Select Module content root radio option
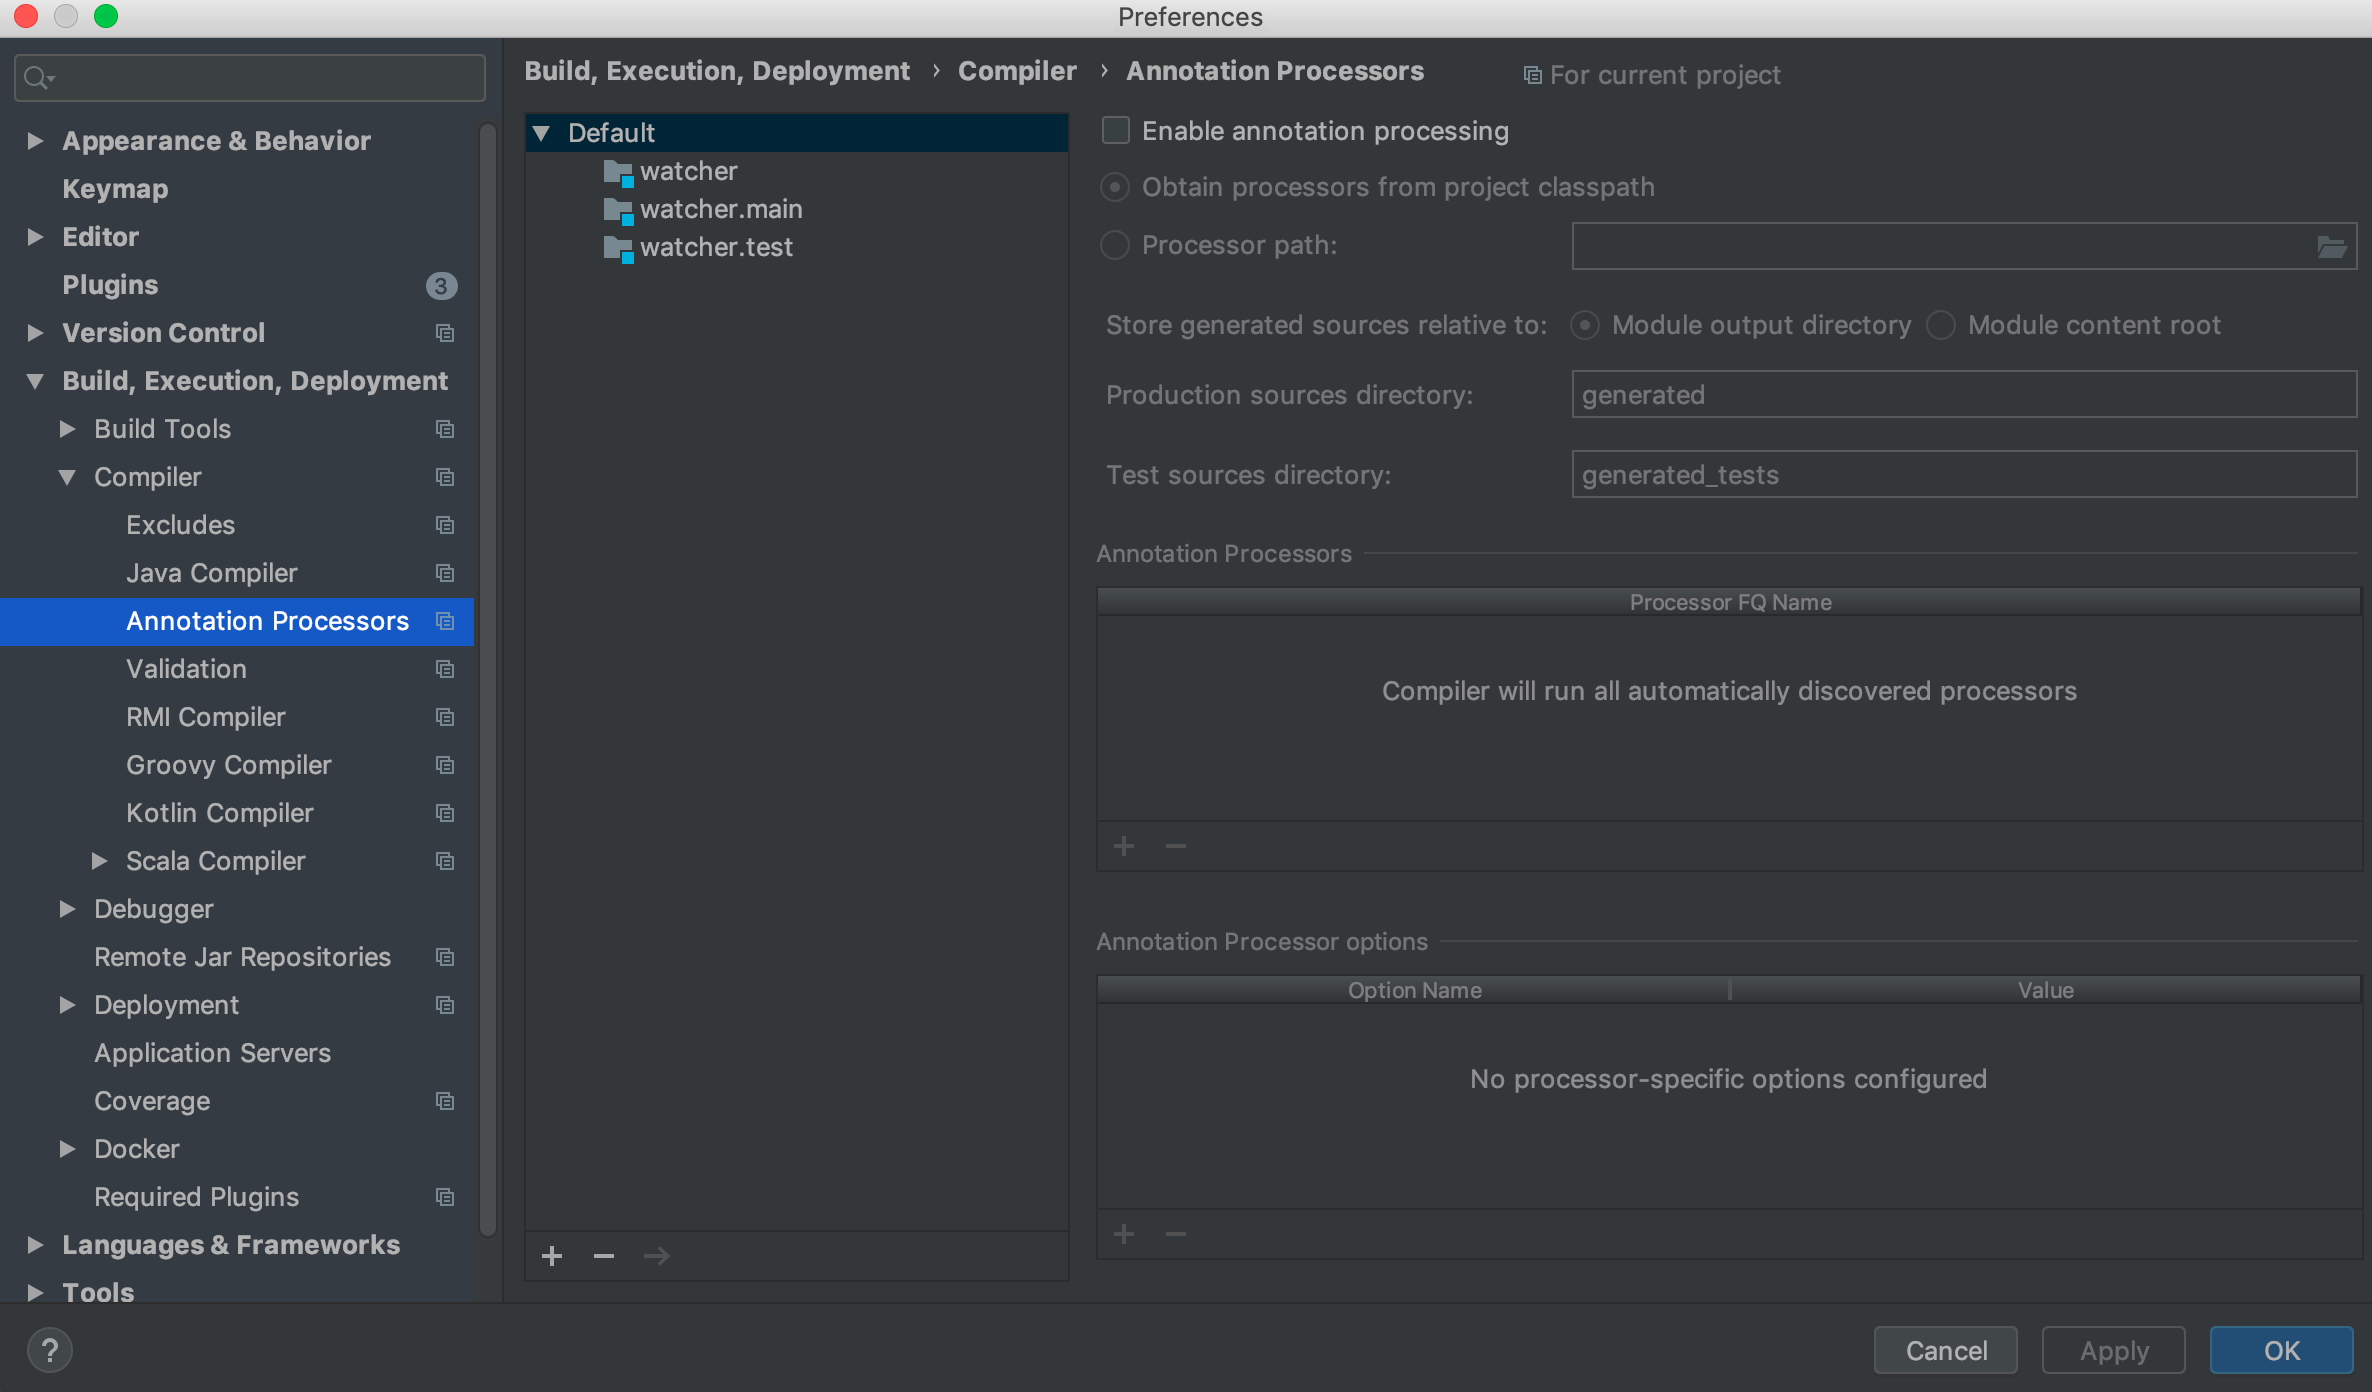Image resolution: width=2372 pixels, height=1392 pixels. click(1941, 325)
